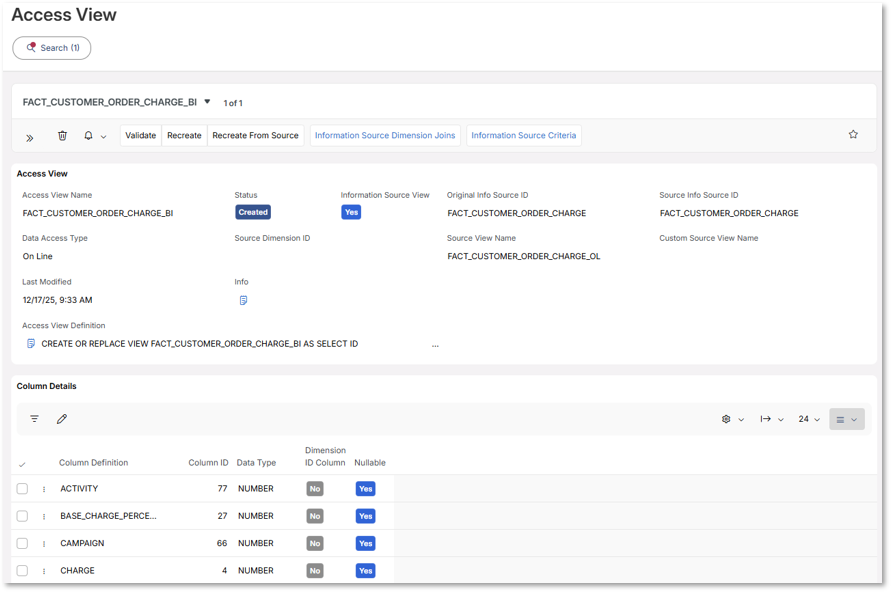This screenshot has width=891, height=592.
Task: Expand the double-chevron side panel icon
Action: pos(30,137)
